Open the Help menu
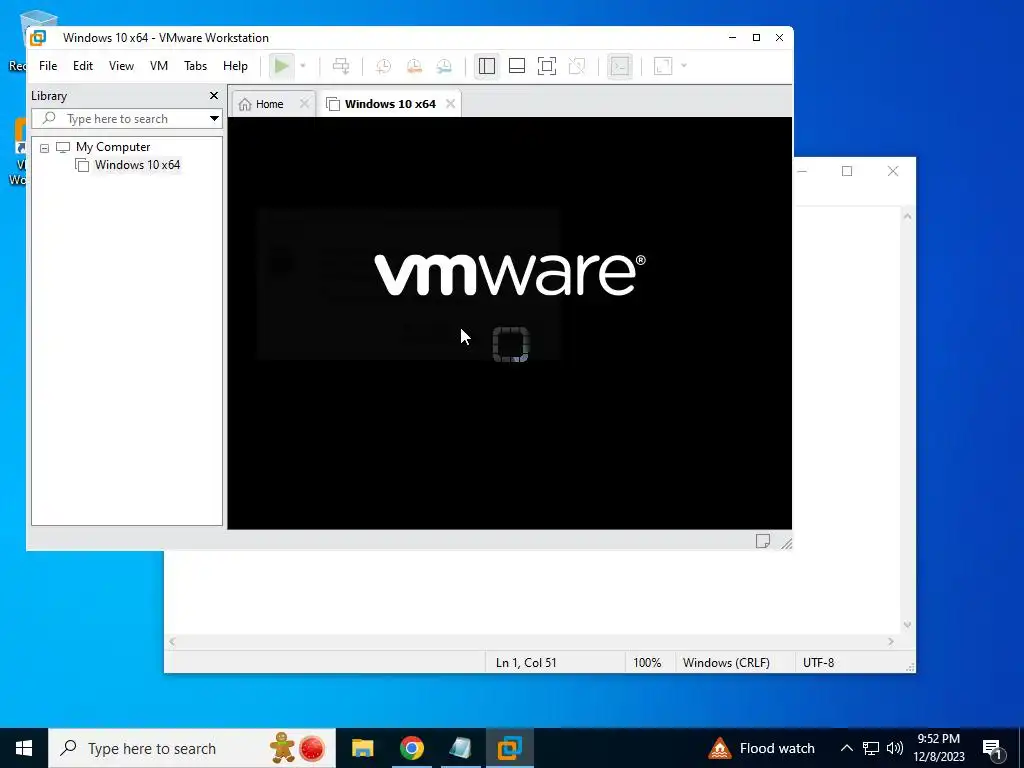1024x768 pixels. click(x=235, y=66)
